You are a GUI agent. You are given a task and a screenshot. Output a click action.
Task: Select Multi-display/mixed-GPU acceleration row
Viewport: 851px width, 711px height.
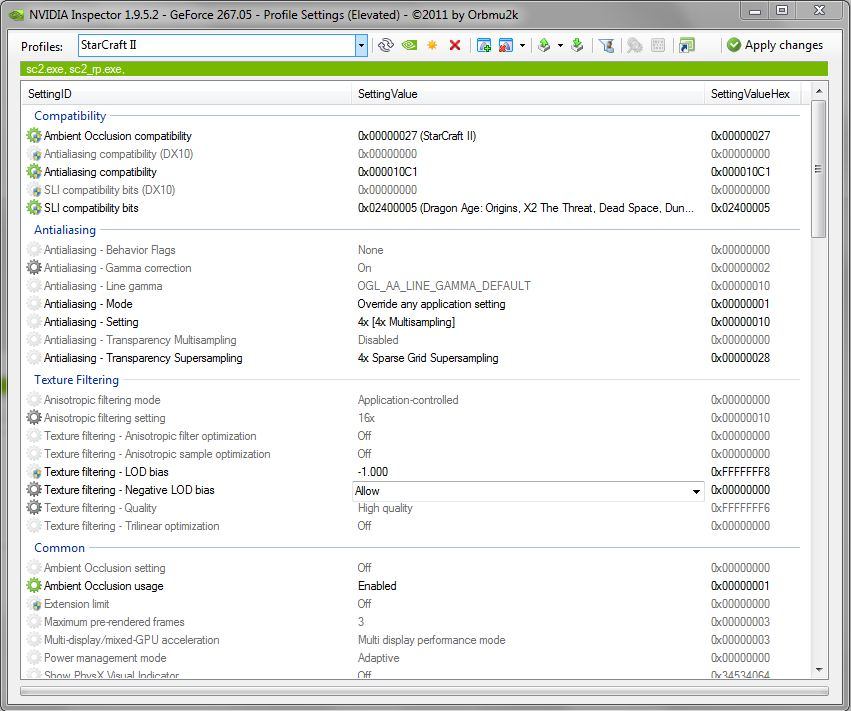click(412, 640)
